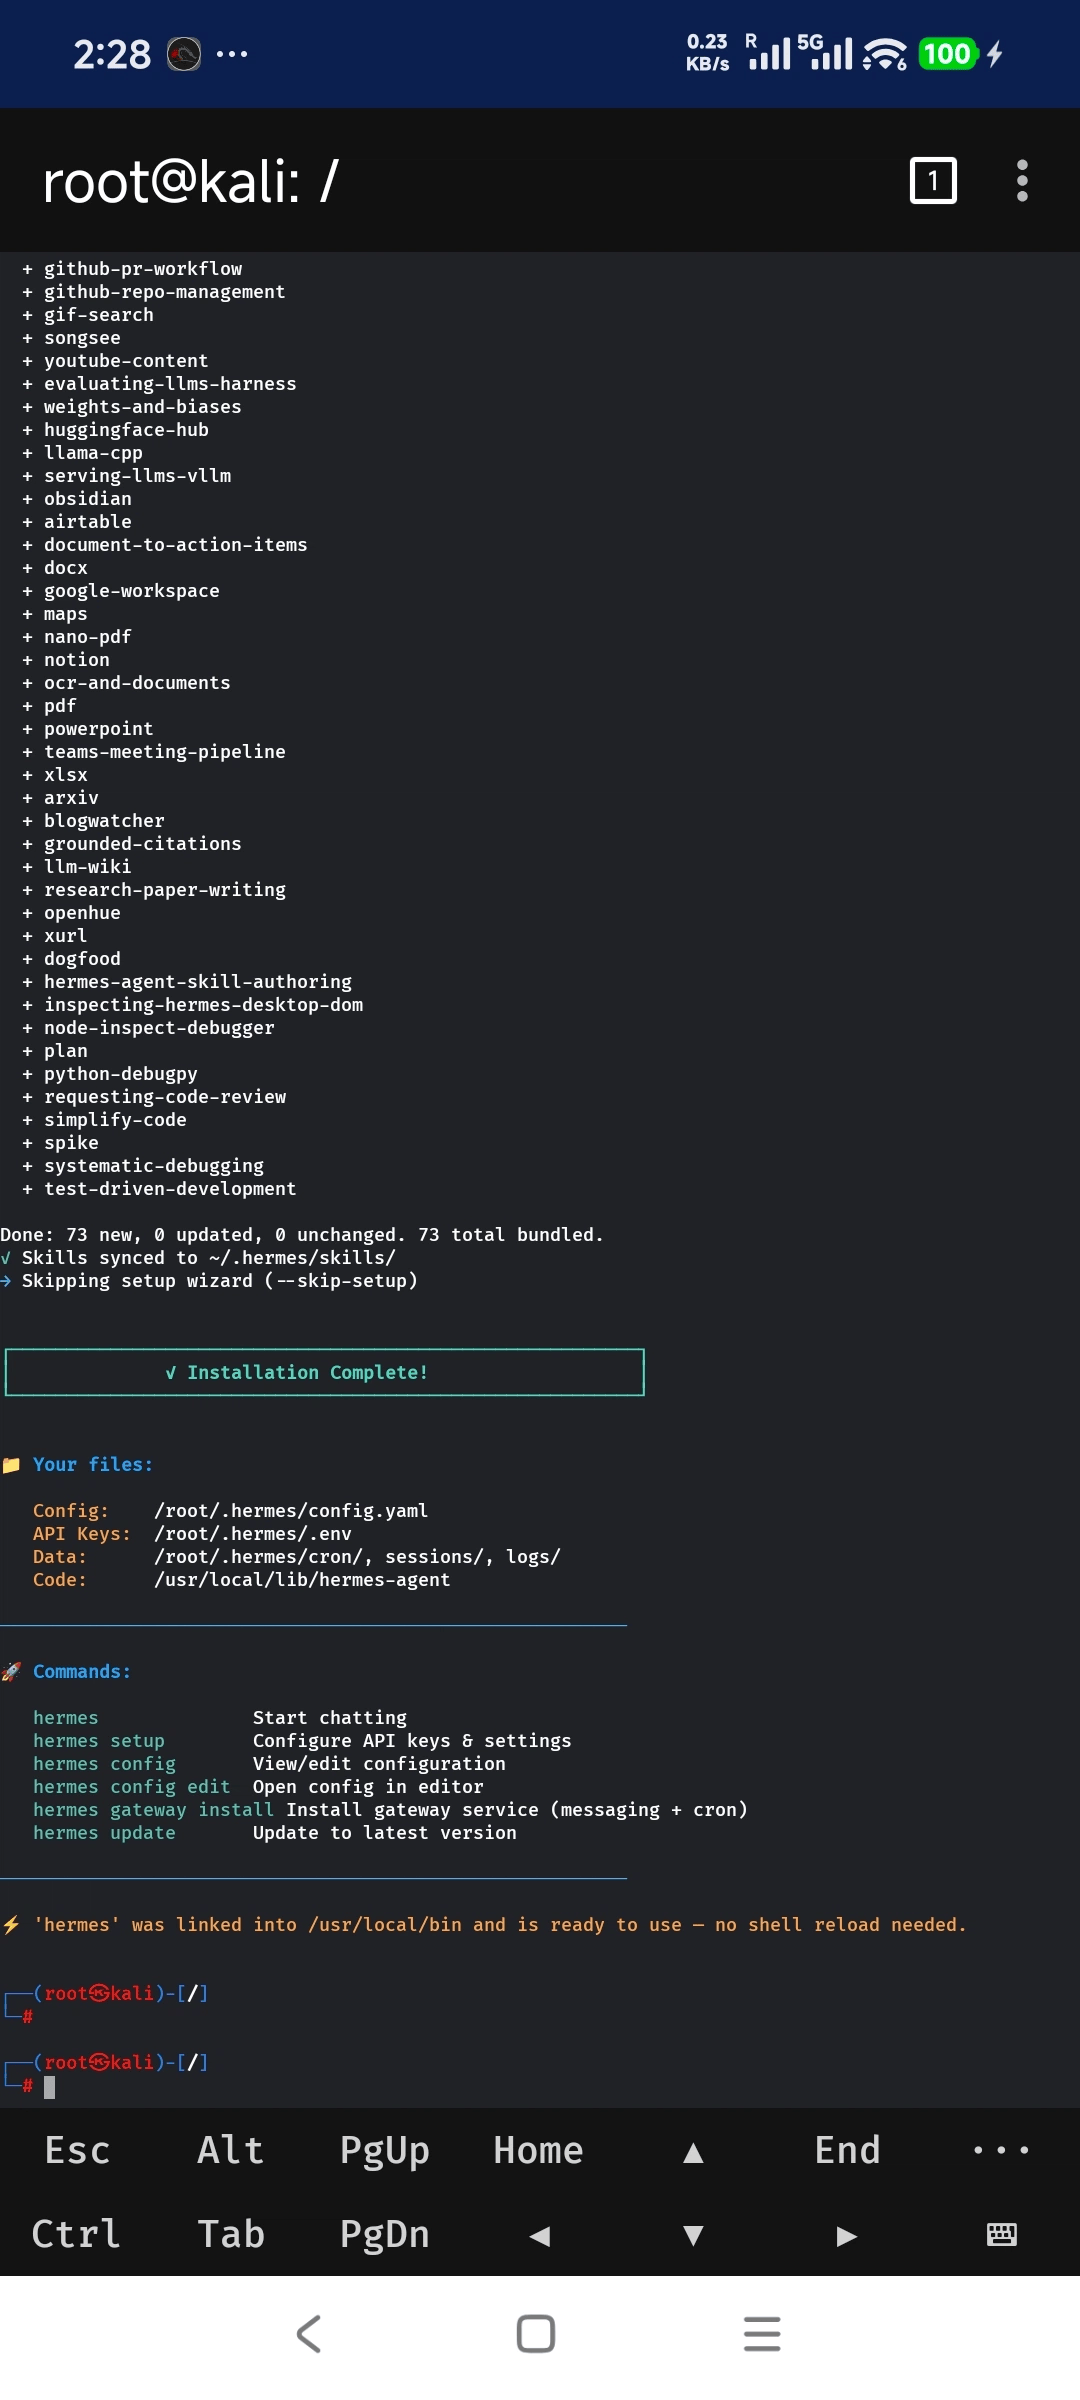Tap the 'Start chatting' description
The image size is (1080, 2400).
click(330, 1717)
